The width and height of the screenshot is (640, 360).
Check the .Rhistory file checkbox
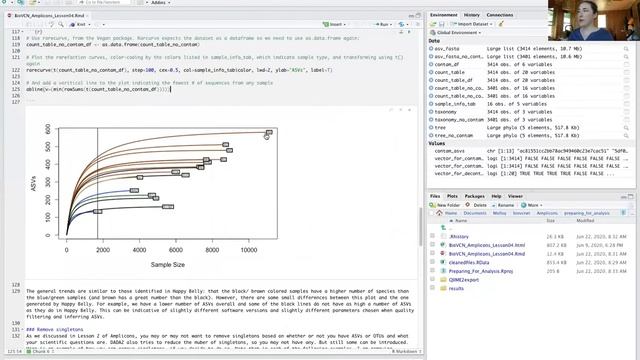pos(432,236)
